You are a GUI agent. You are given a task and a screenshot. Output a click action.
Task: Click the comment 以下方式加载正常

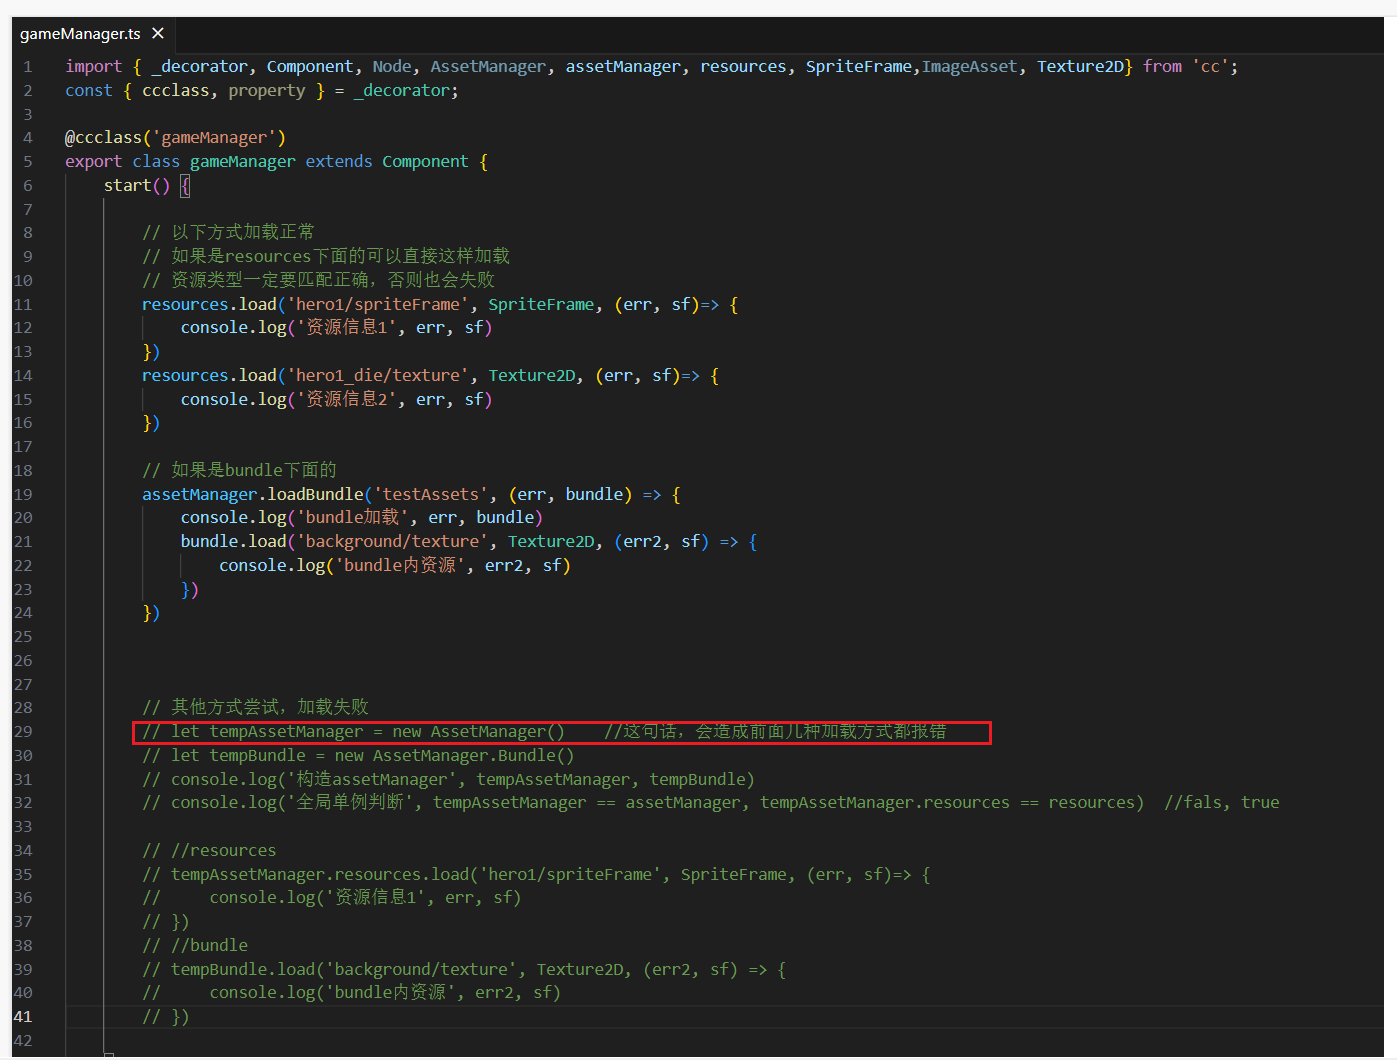[x=228, y=232]
